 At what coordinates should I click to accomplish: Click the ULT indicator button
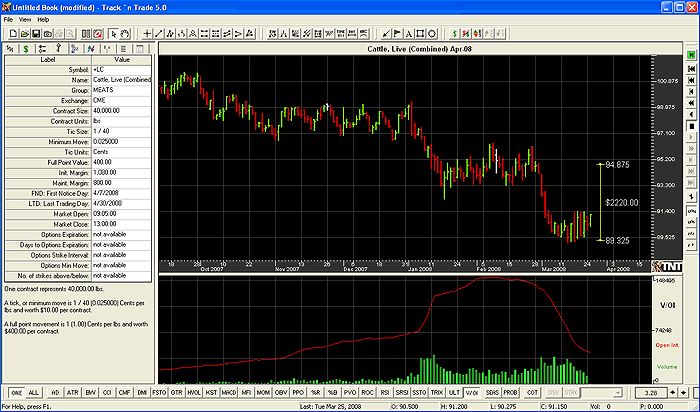tap(454, 393)
